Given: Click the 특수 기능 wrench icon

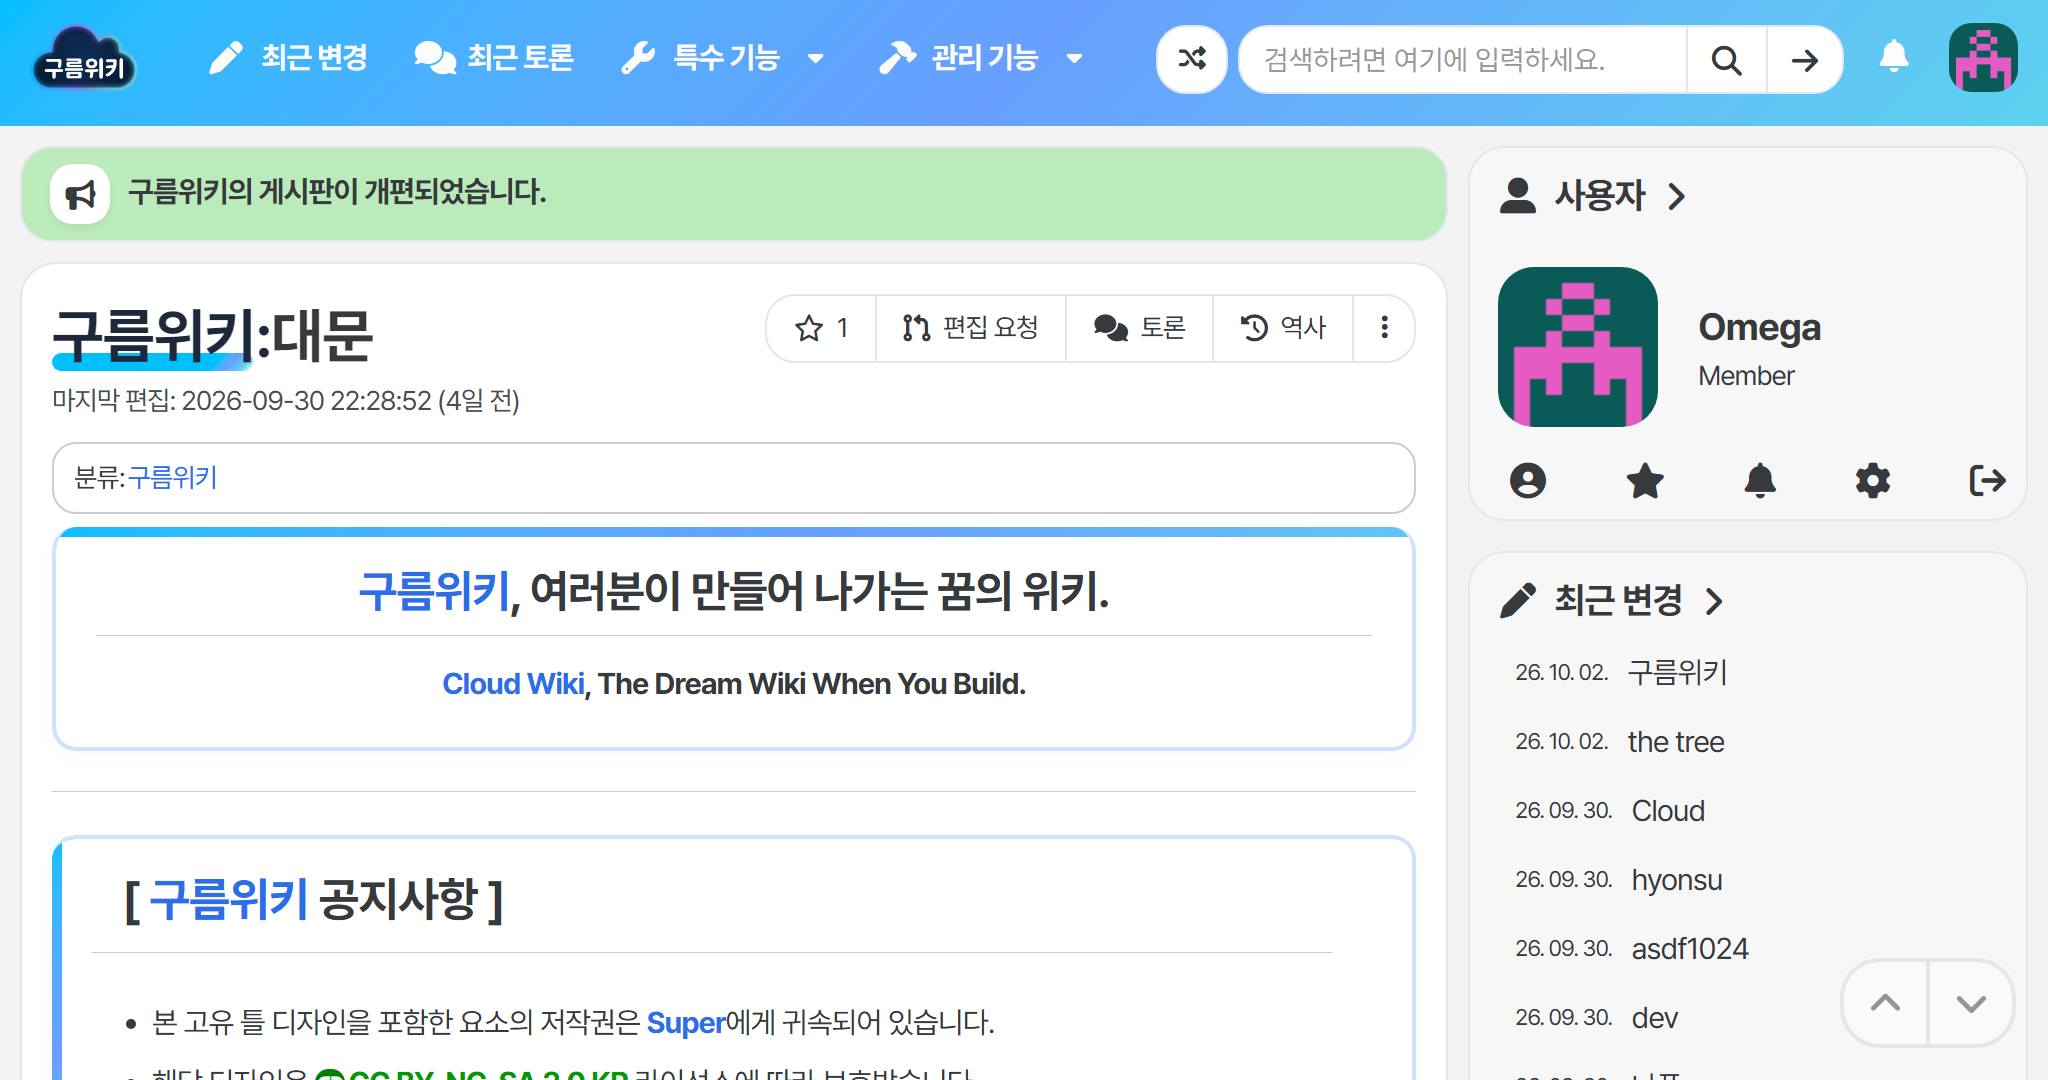Looking at the screenshot, I should click(638, 58).
